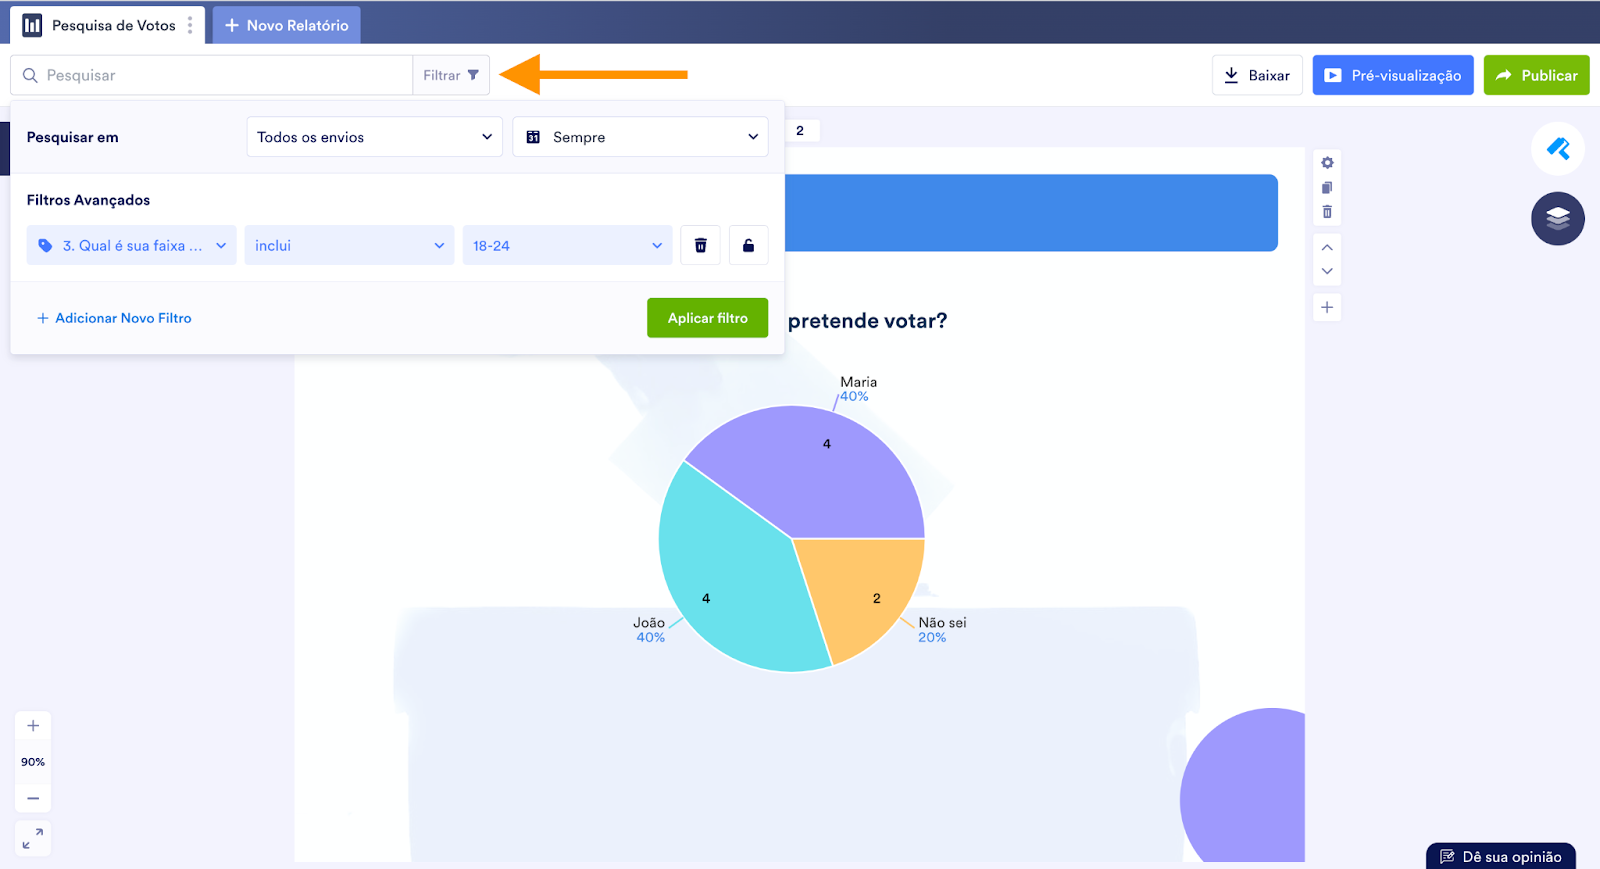Zoom out with the minus button

coord(33,798)
